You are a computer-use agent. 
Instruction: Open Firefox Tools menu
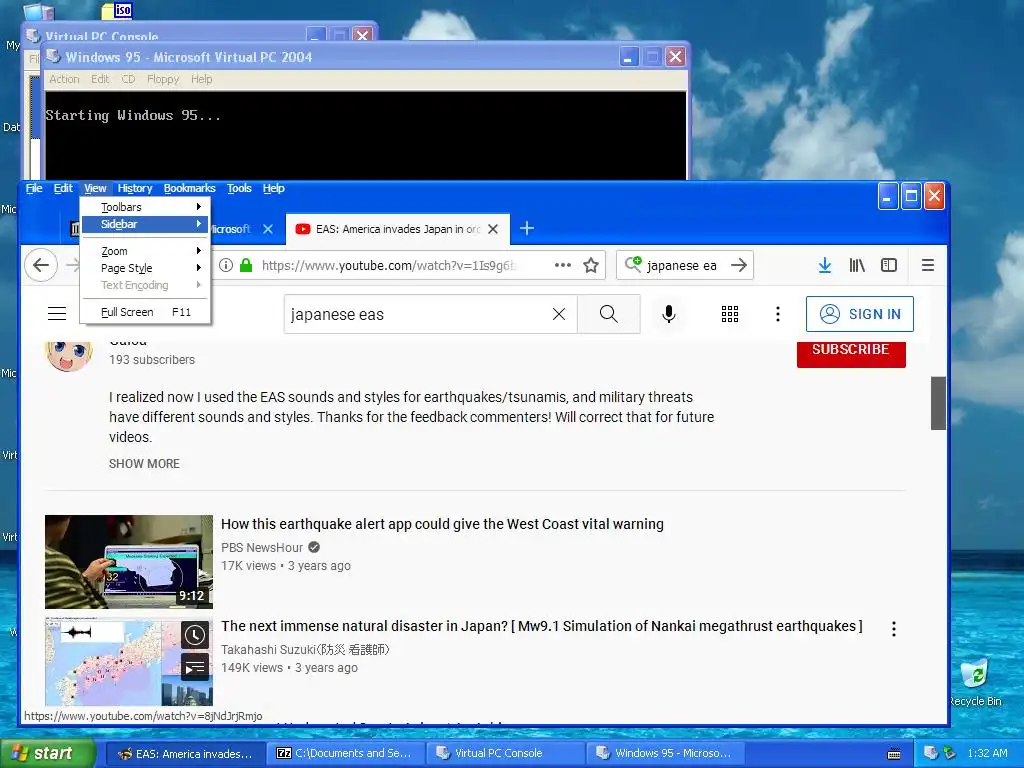[x=239, y=188]
